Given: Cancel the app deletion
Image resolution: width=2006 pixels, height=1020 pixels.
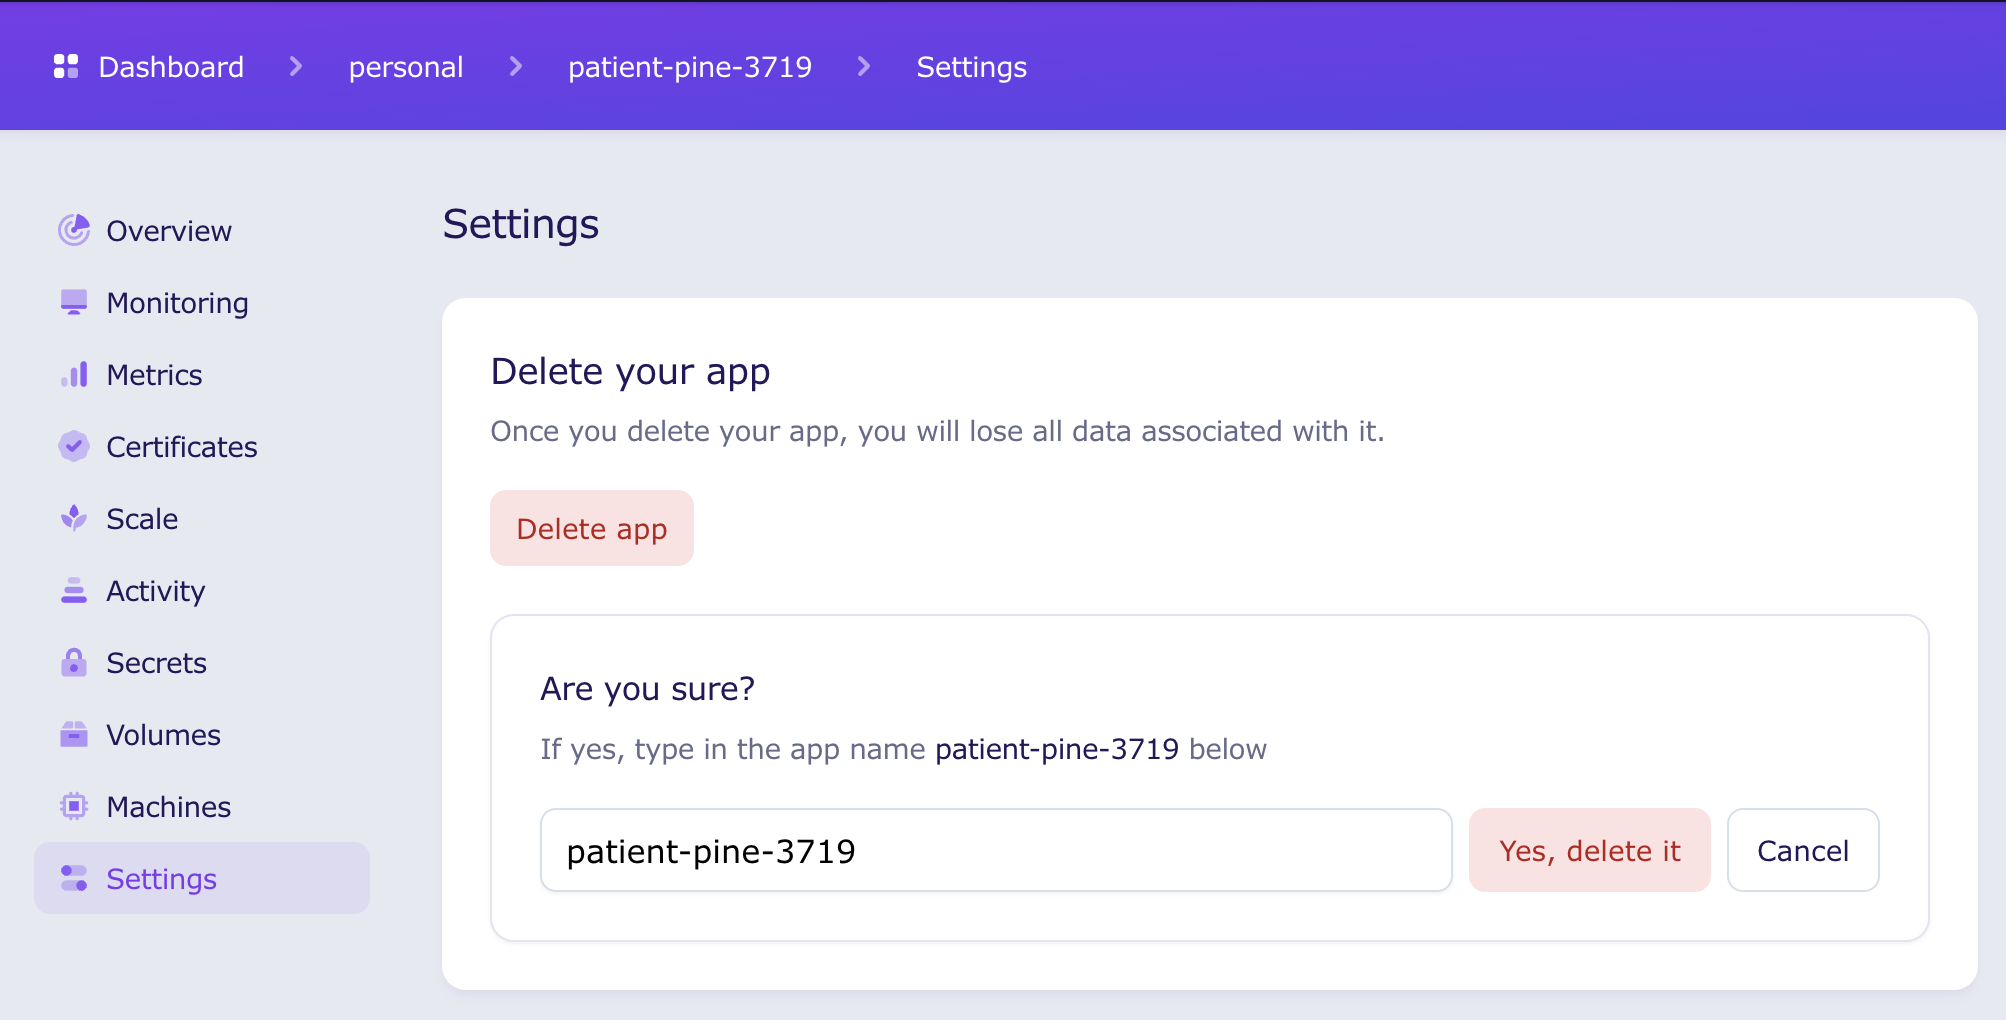Looking at the screenshot, I should click(x=1802, y=850).
